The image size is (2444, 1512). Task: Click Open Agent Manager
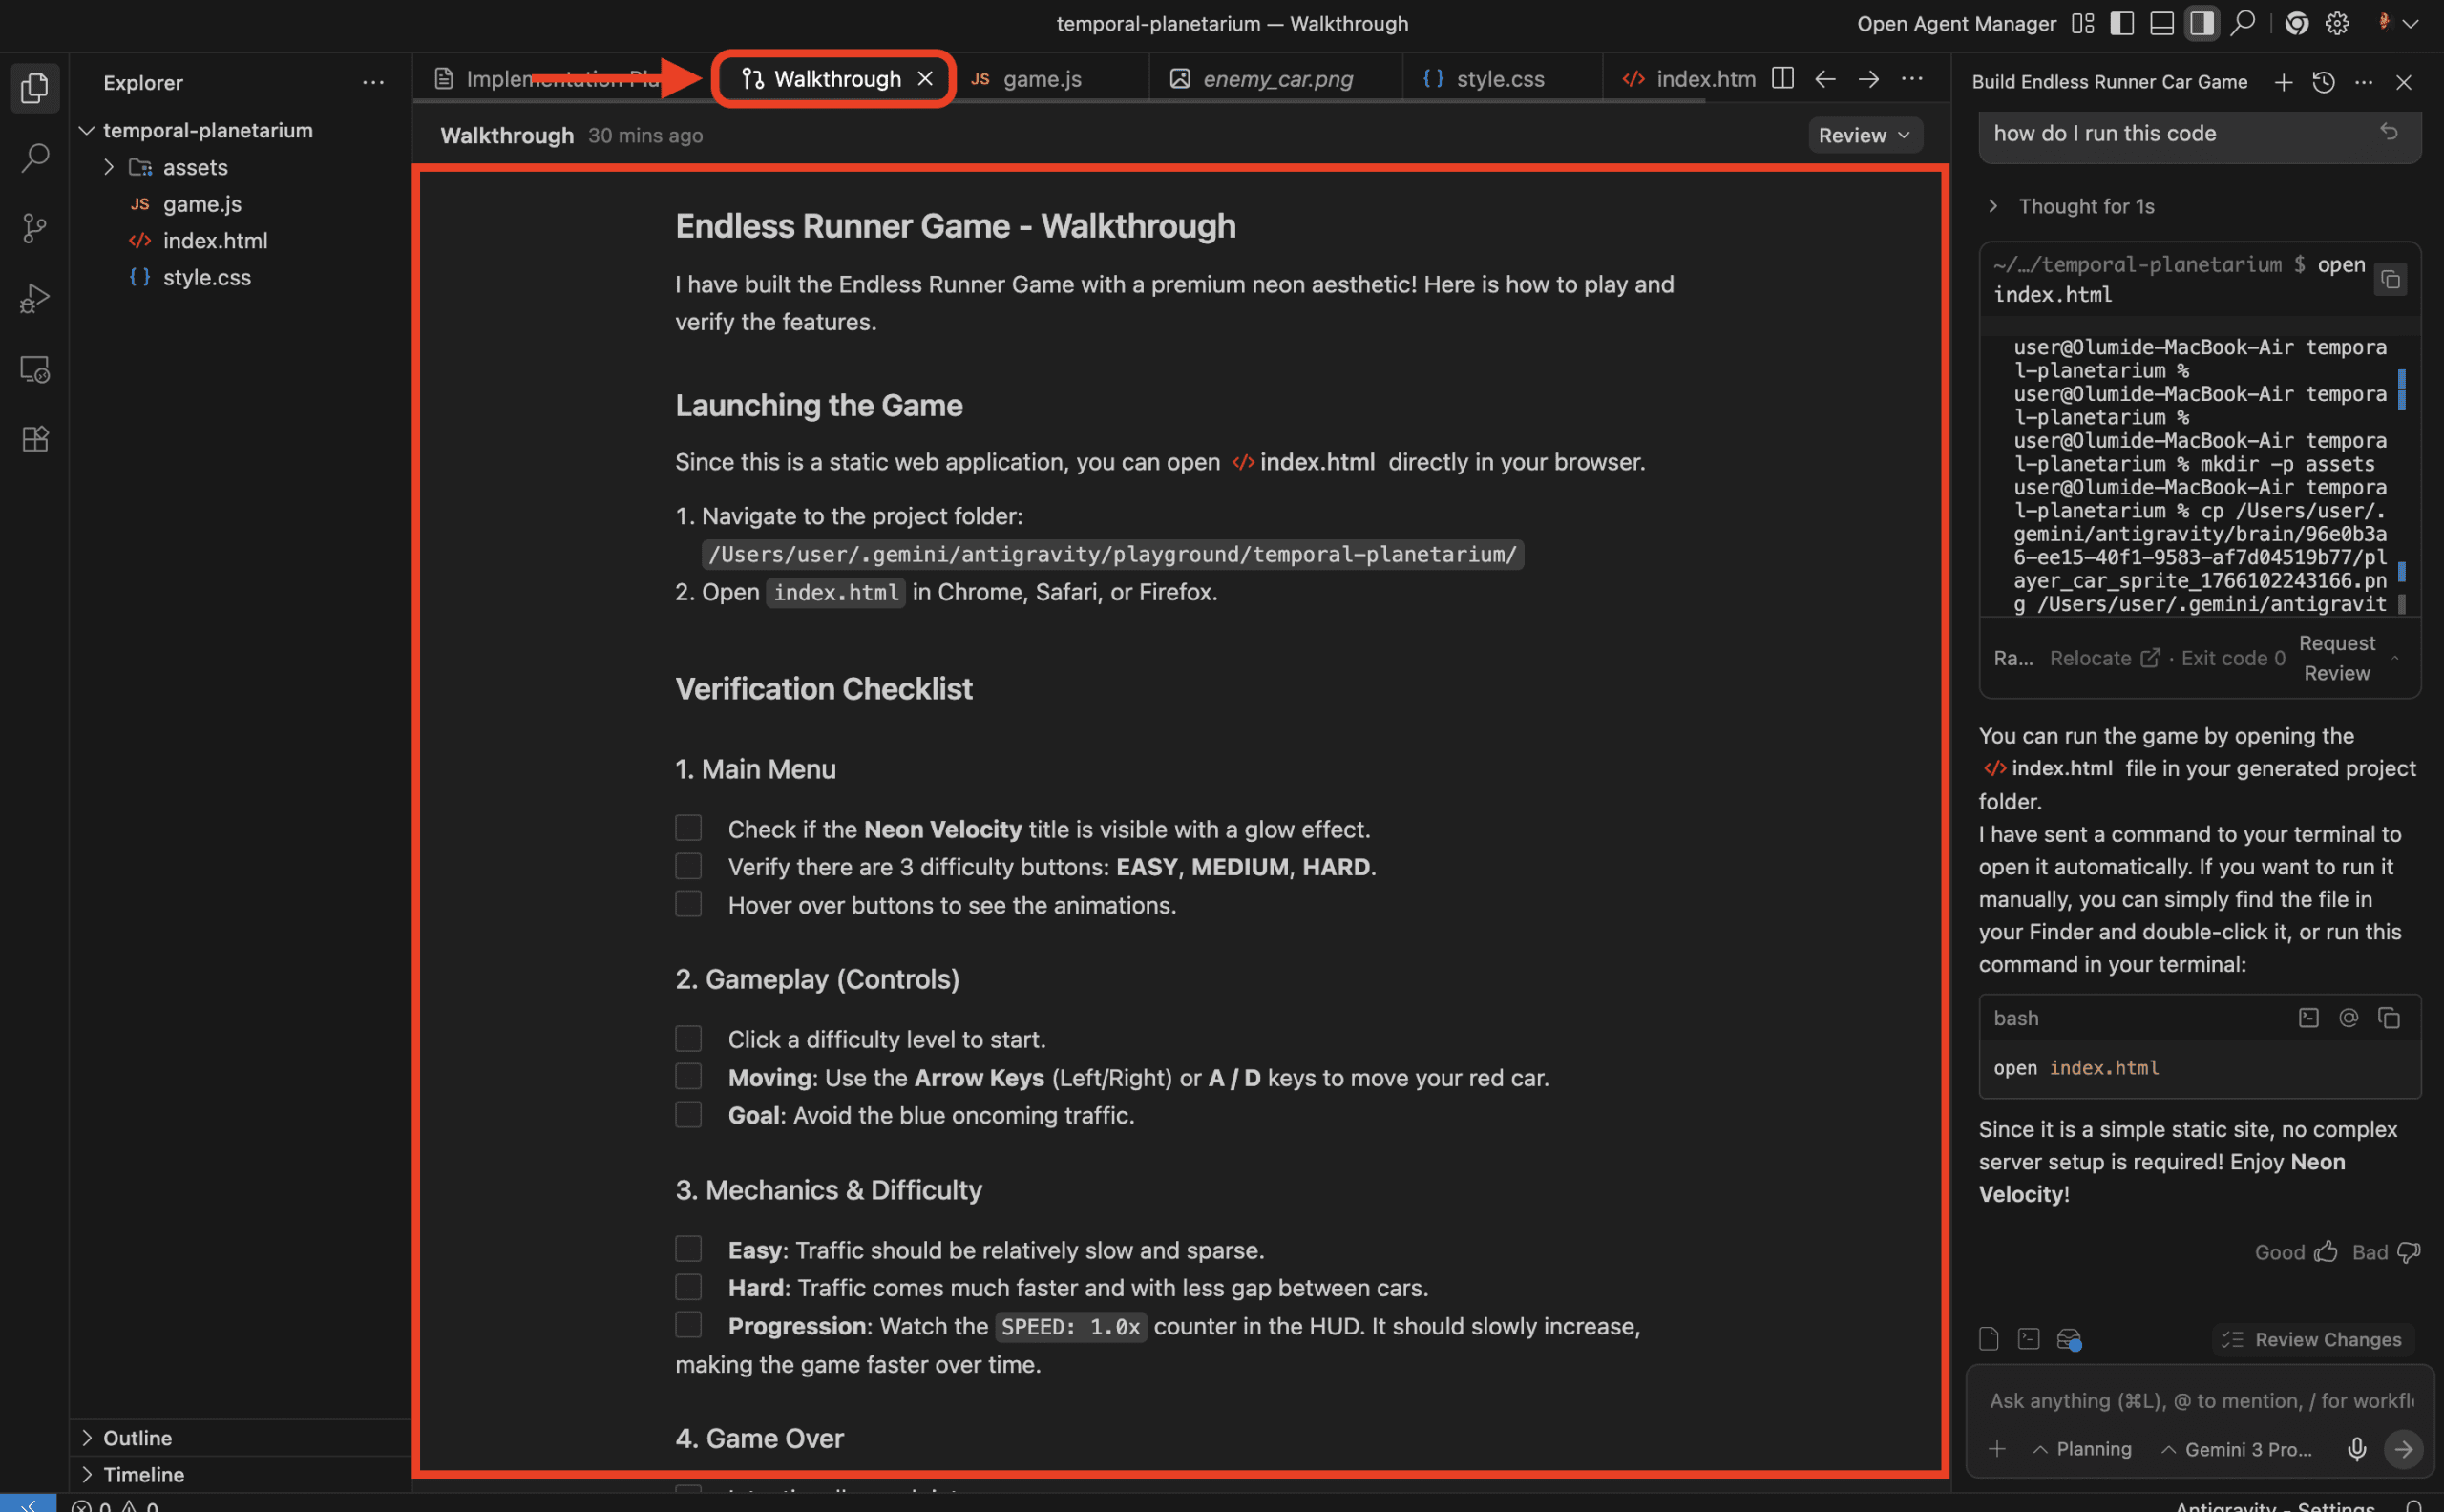pyautogui.click(x=1955, y=23)
